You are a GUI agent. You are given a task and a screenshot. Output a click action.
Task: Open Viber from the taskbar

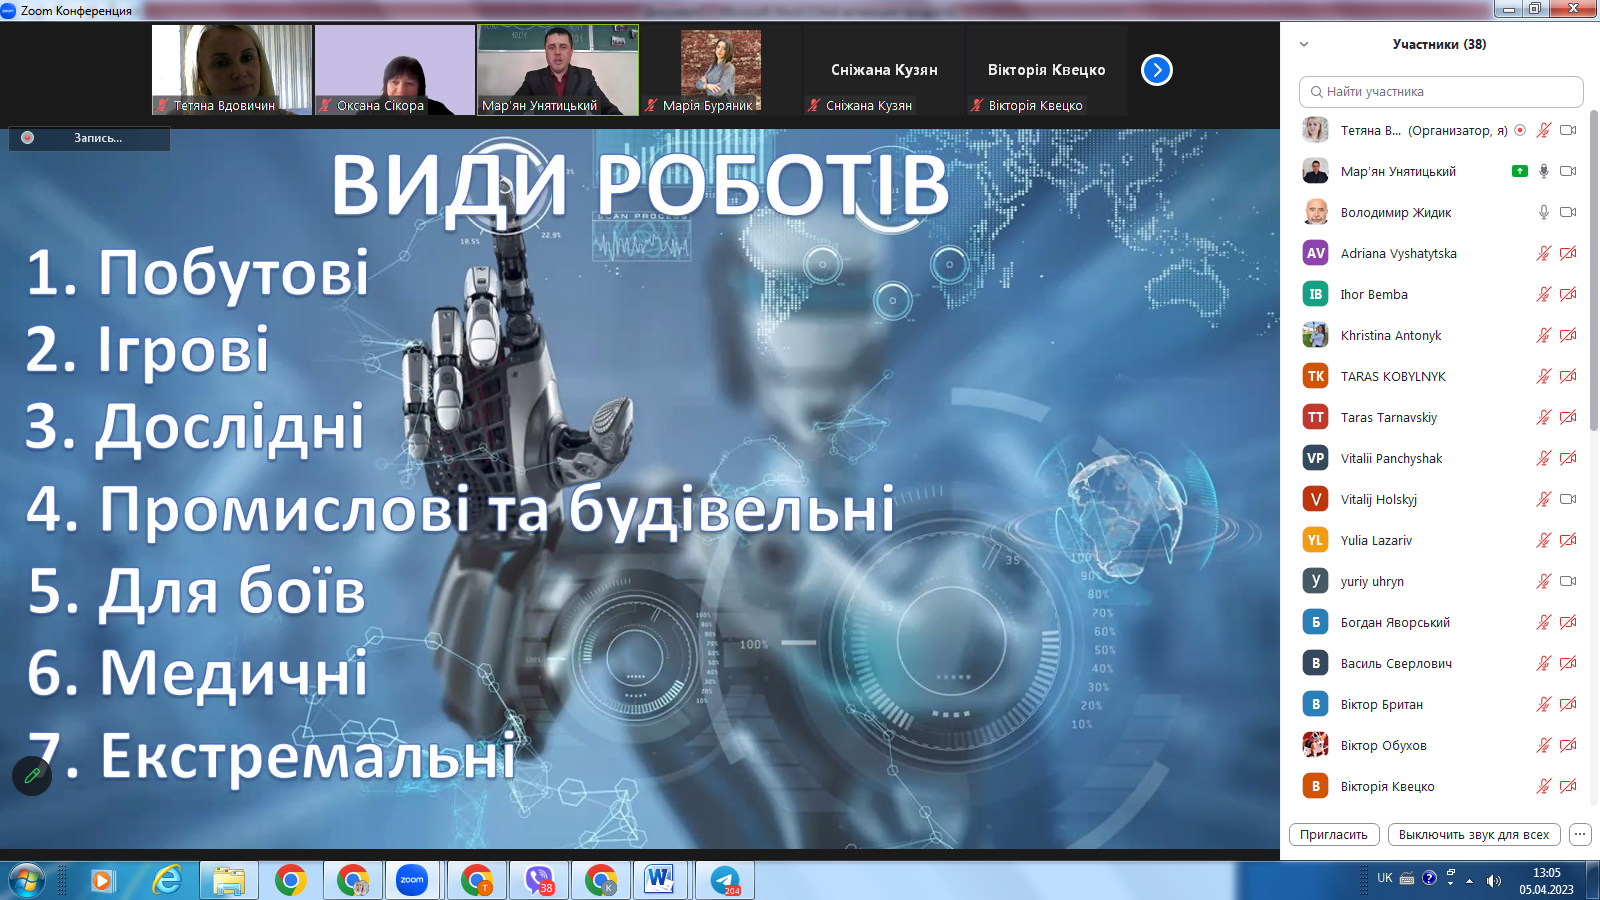[x=539, y=880]
